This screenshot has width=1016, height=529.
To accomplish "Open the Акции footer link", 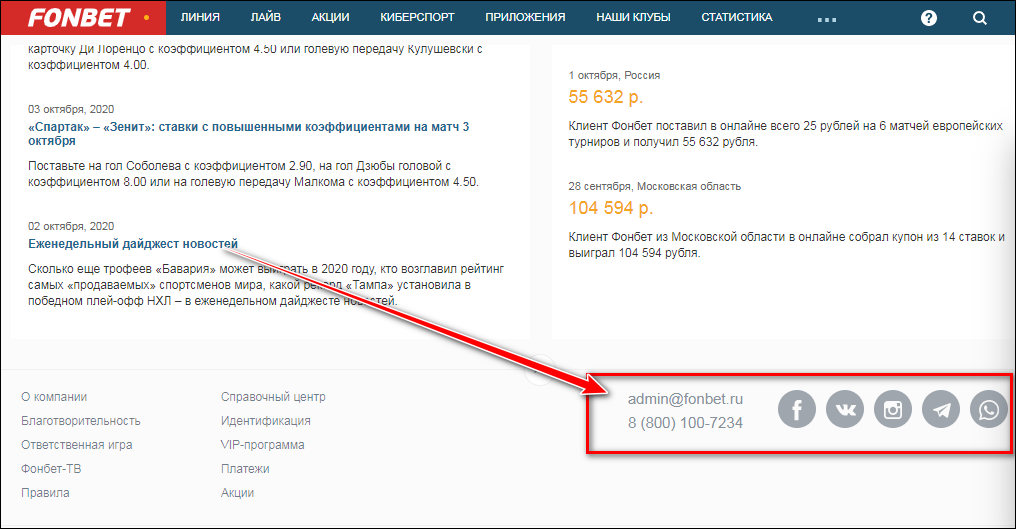I will [237, 493].
